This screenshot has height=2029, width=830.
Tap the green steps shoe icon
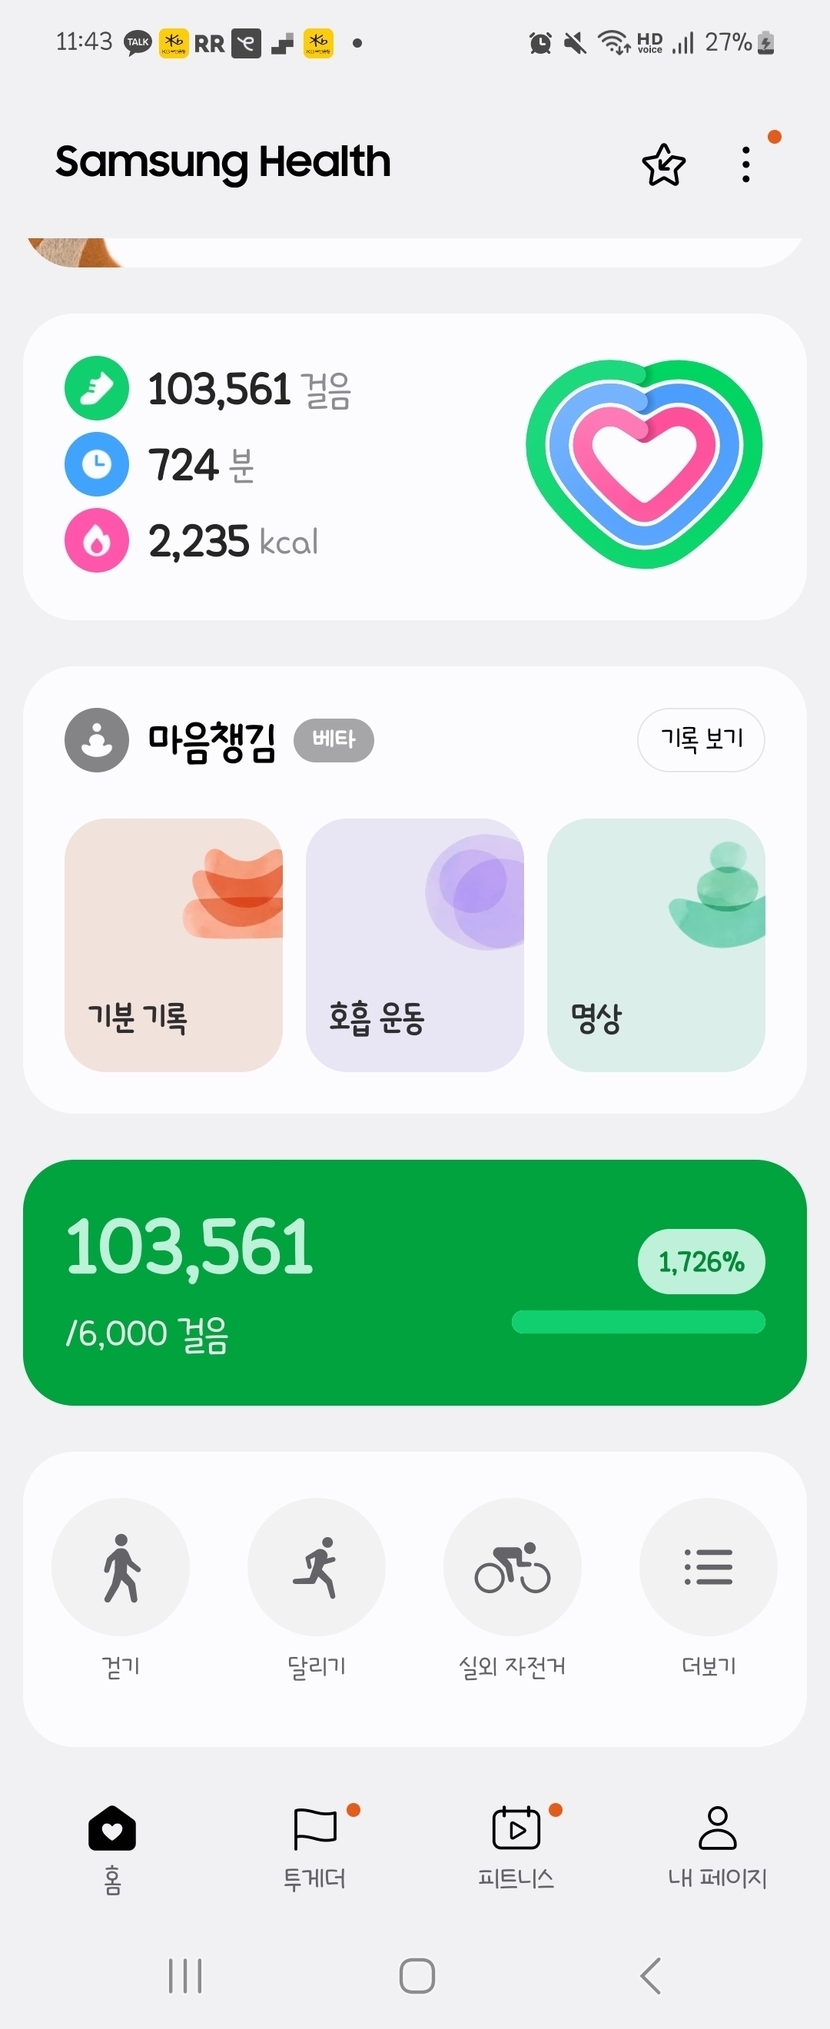coord(97,388)
